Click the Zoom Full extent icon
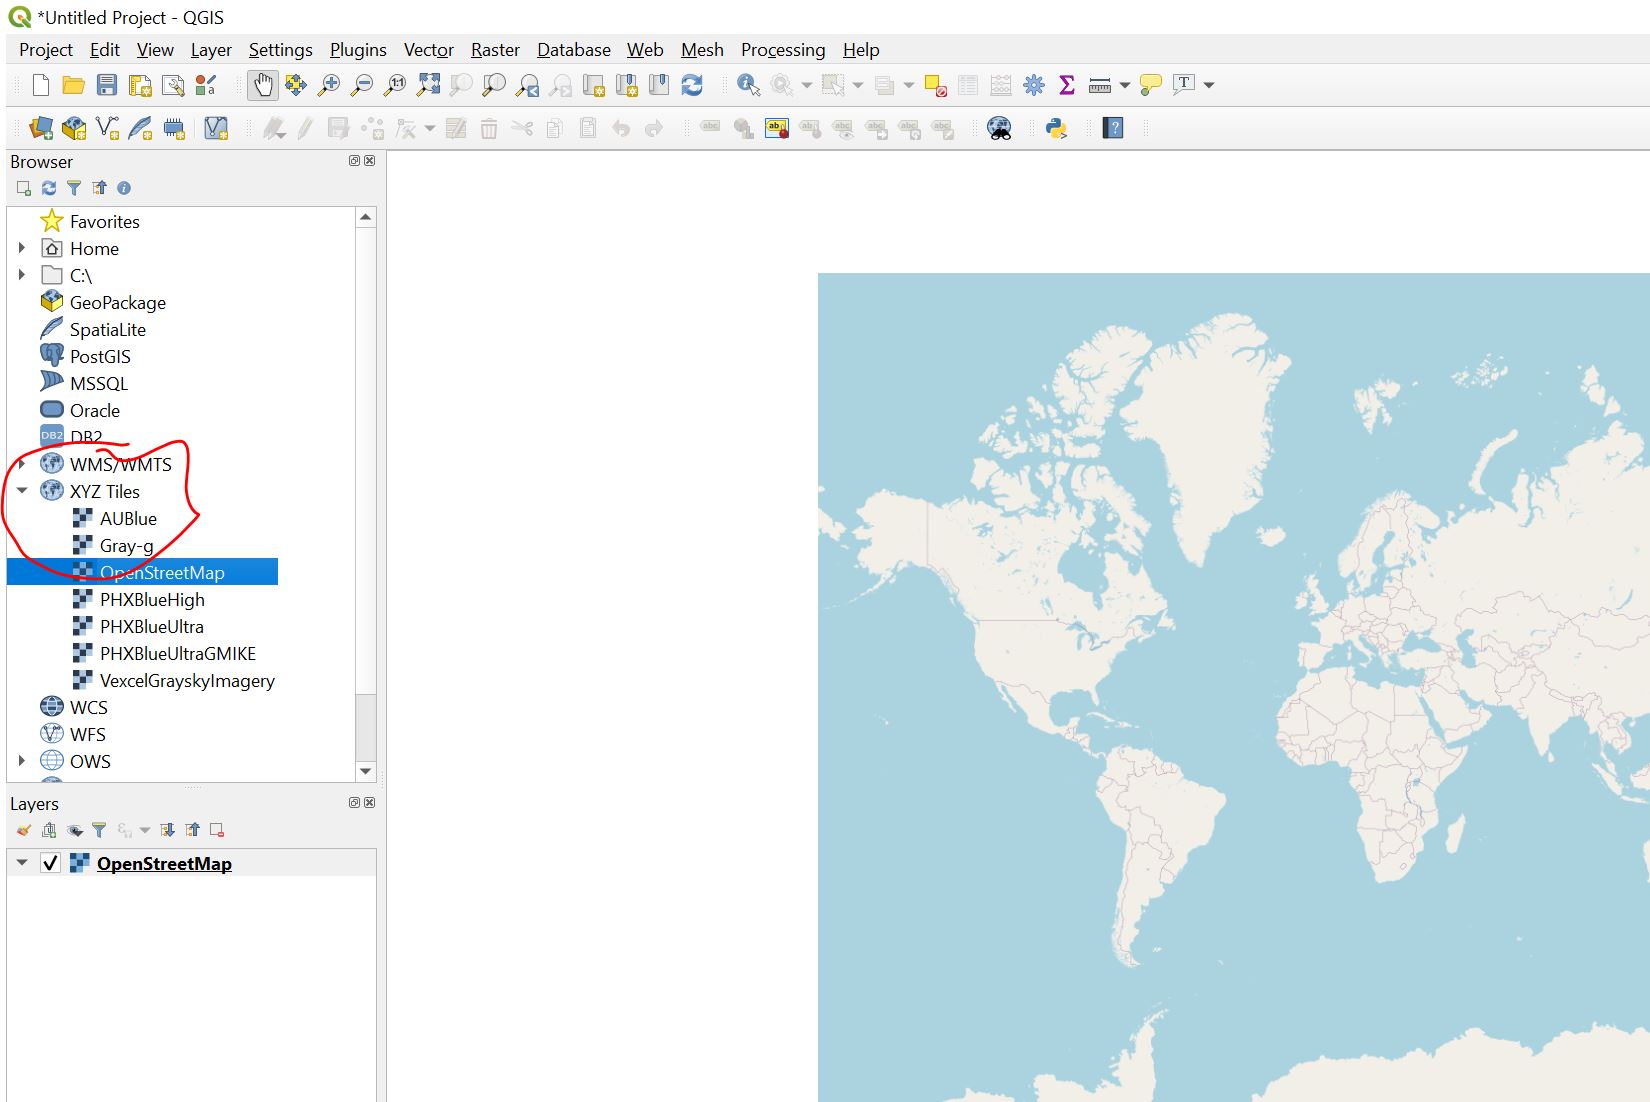 (x=428, y=85)
